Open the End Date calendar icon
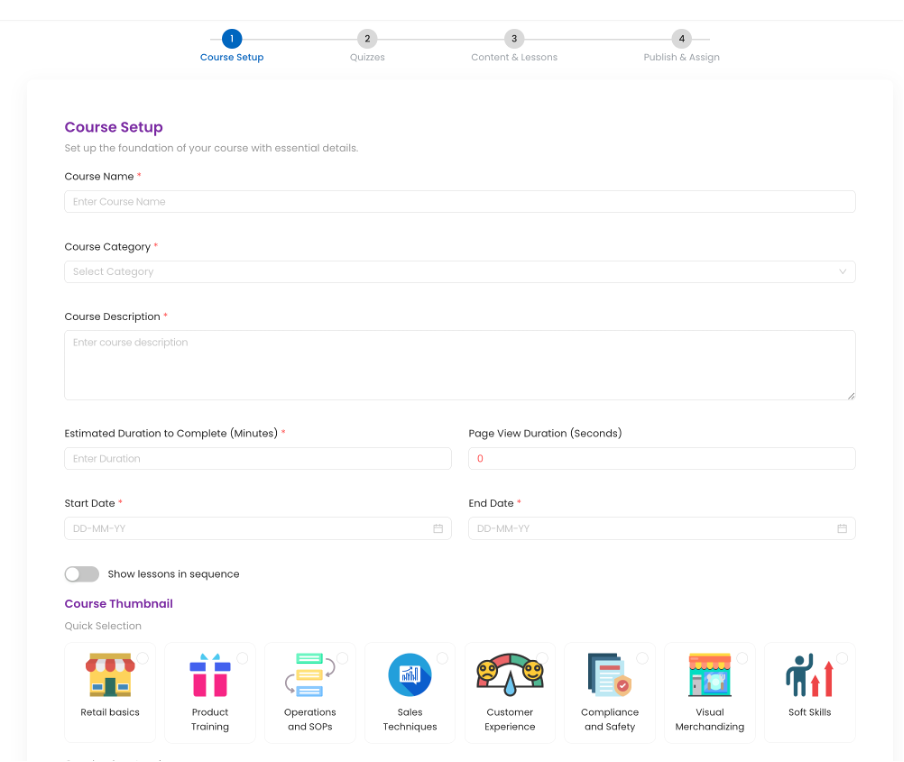The height and width of the screenshot is (762, 904). [x=842, y=529]
